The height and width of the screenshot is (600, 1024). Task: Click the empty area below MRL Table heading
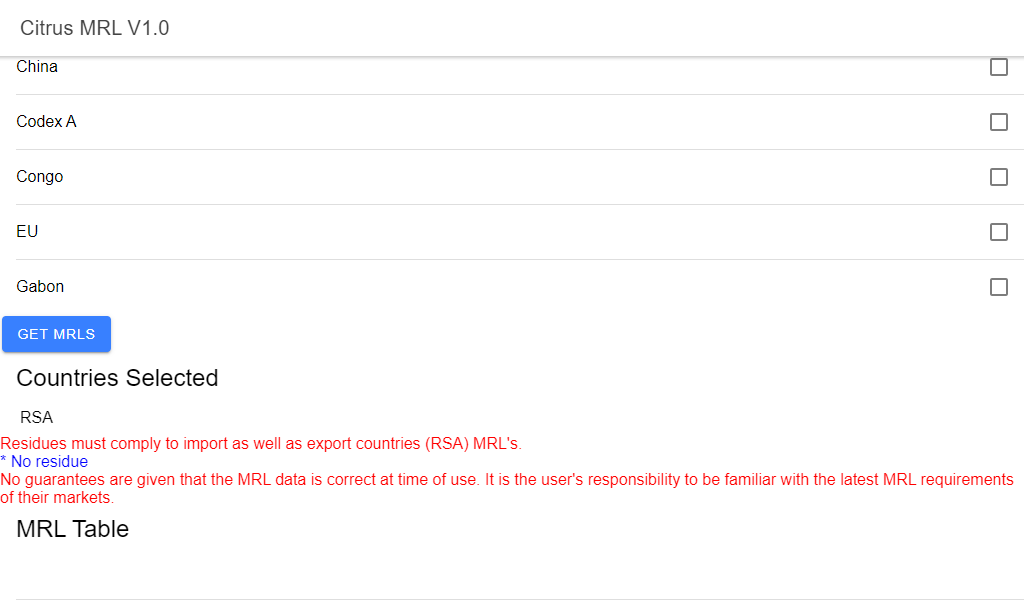[x=500, y=570]
